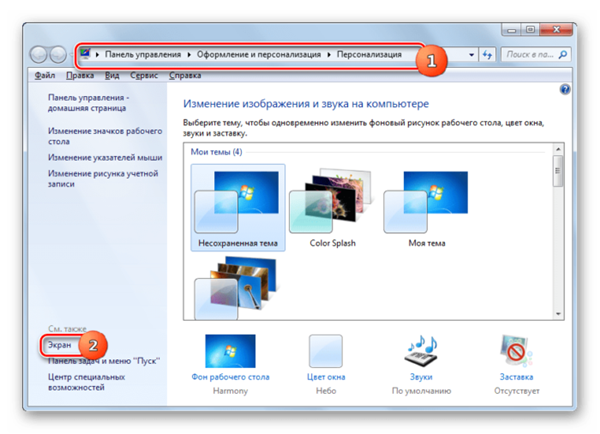Open the "Звуки" text link

[421, 377]
